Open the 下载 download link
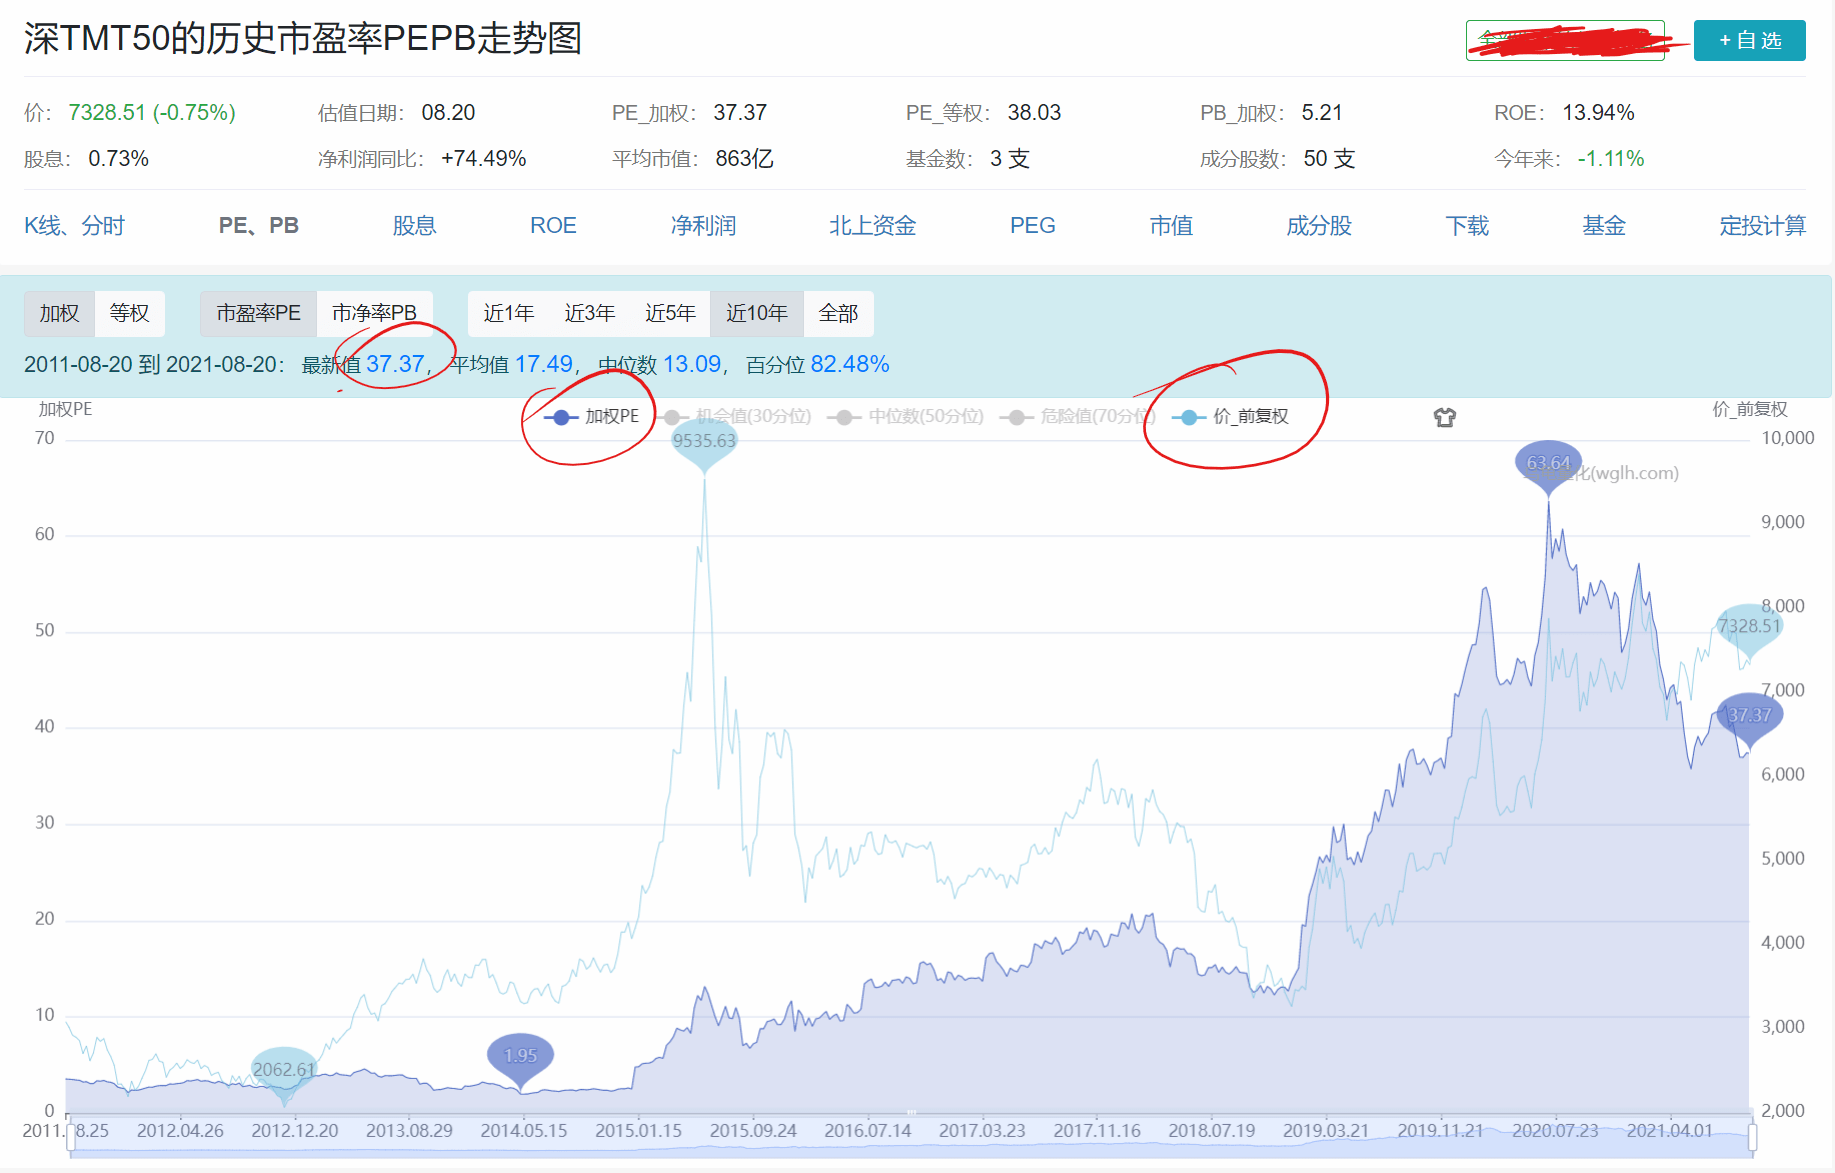The image size is (1835, 1173). point(1467,226)
